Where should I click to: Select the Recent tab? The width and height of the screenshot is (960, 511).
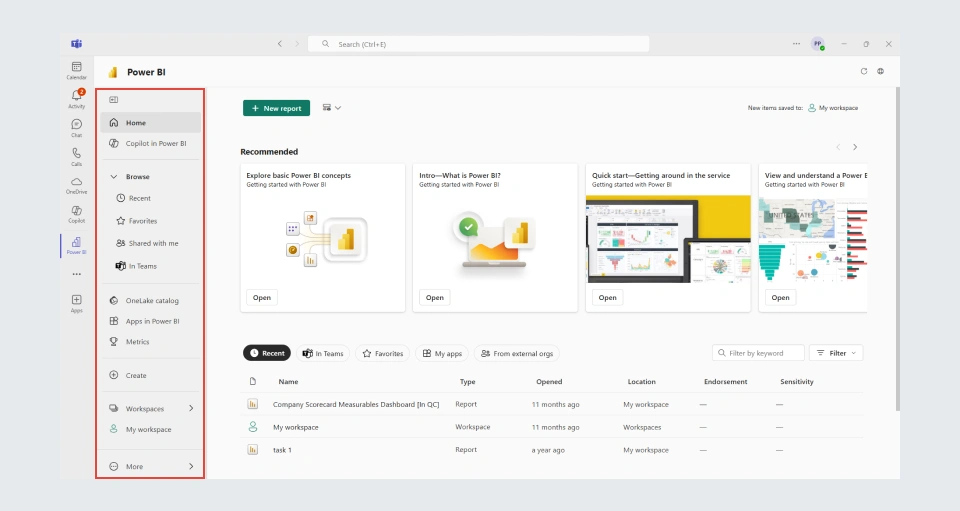[x=267, y=353]
